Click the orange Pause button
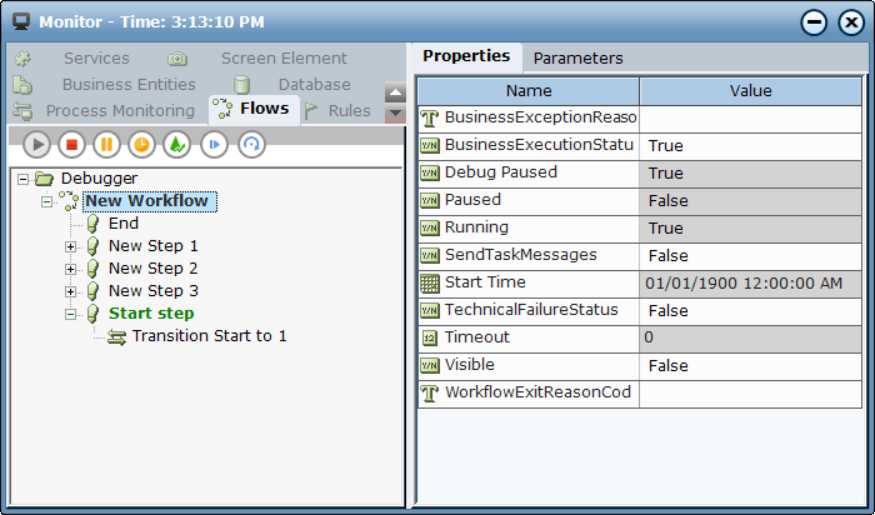Viewport: 875px width, 515px height. [x=107, y=145]
